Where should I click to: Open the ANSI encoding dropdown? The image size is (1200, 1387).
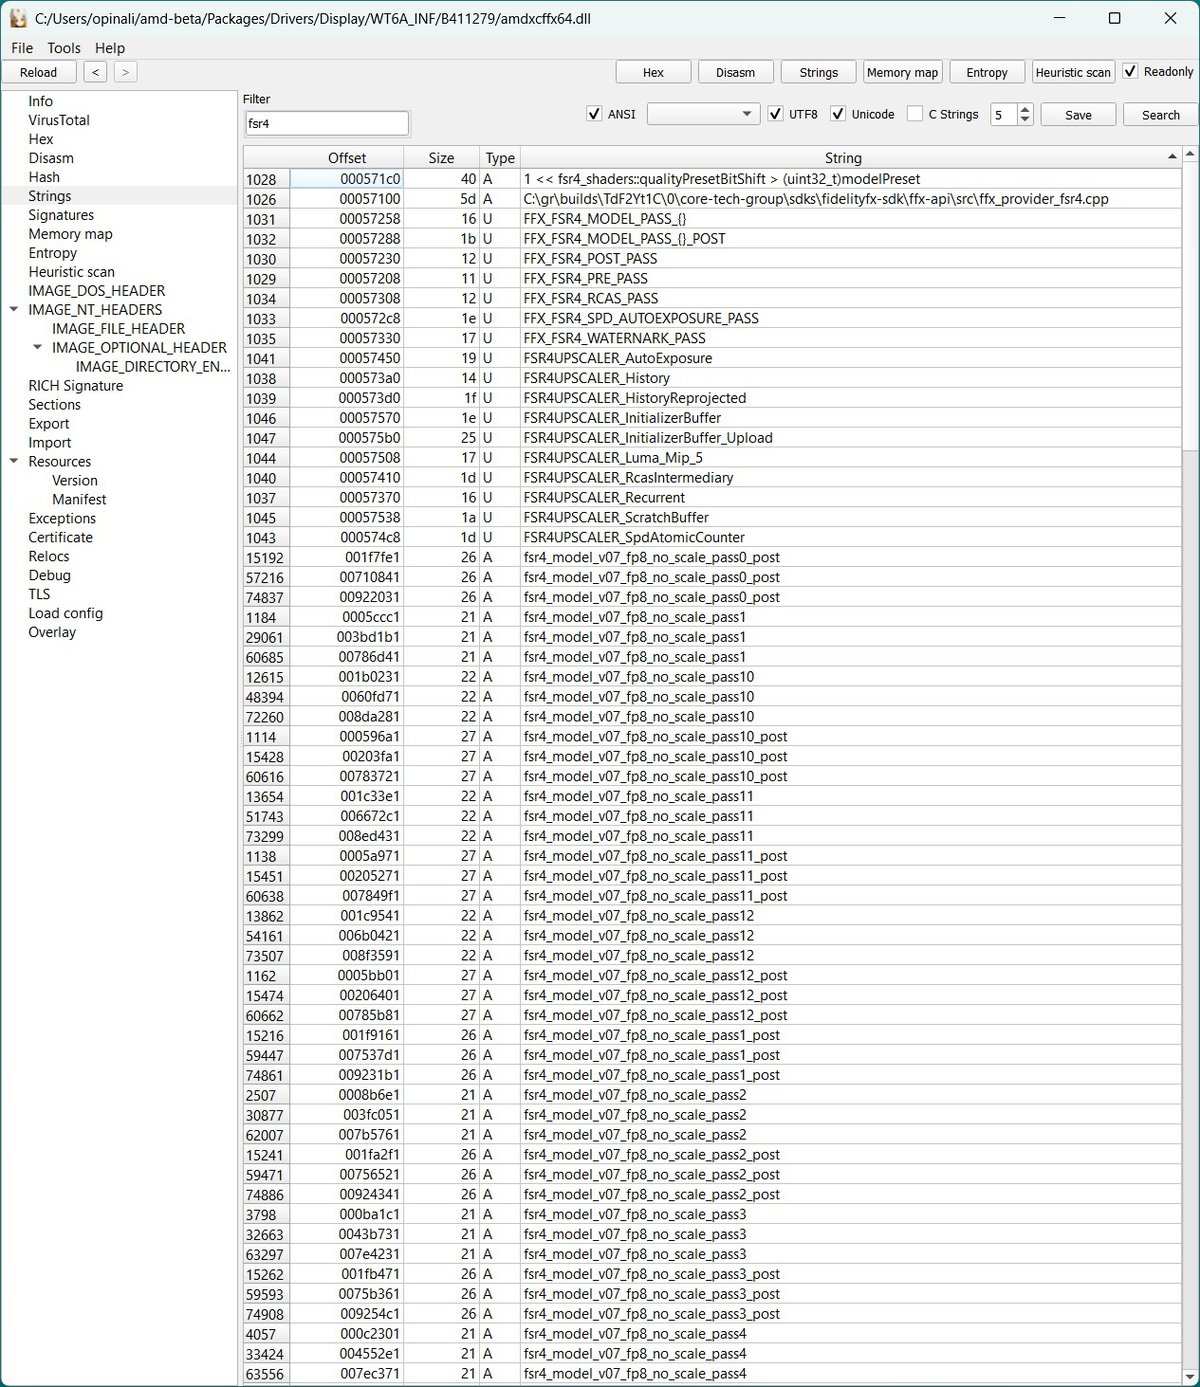click(x=703, y=115)
